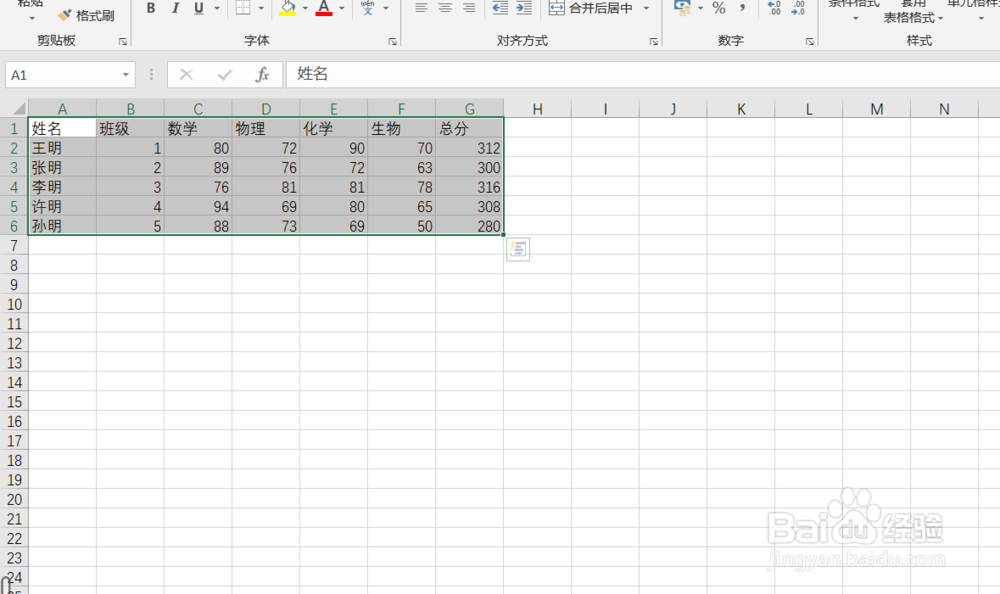Align text left in cells
The width and height of the screenshot is (1000, 594).
pos(421,8)
